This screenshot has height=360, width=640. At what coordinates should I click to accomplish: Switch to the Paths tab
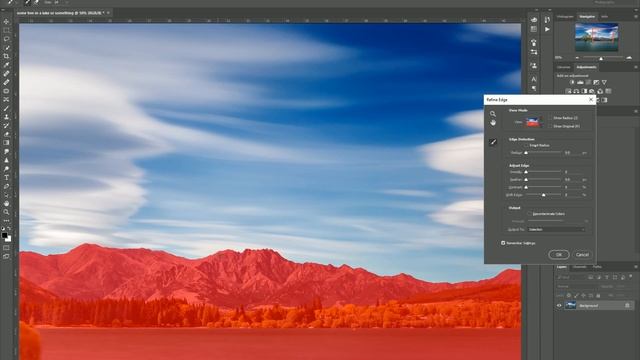[597, 267]
